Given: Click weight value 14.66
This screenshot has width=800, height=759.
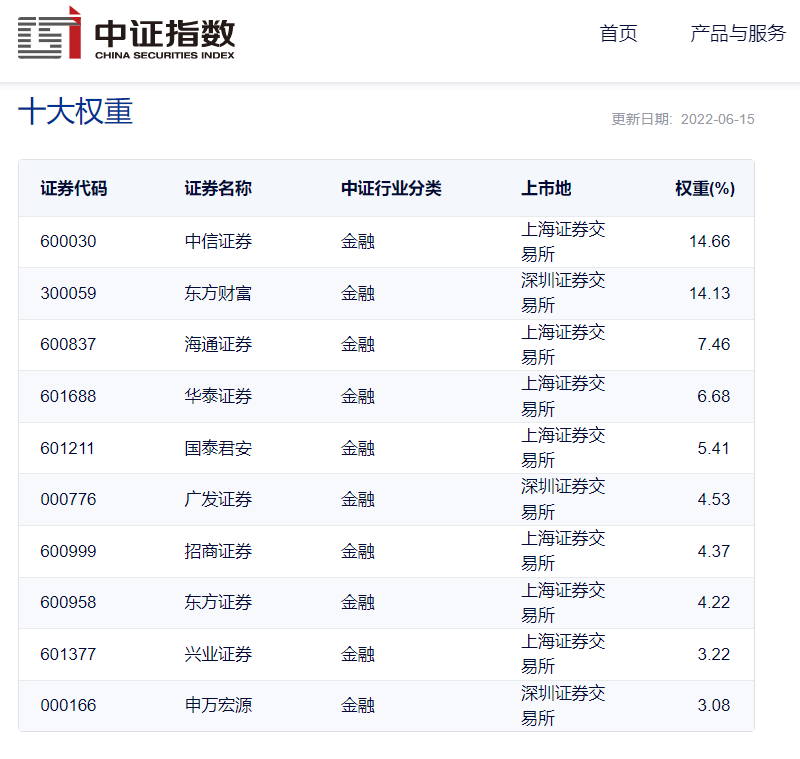Looking at the screenshot, I should click(x=710, y=241).
